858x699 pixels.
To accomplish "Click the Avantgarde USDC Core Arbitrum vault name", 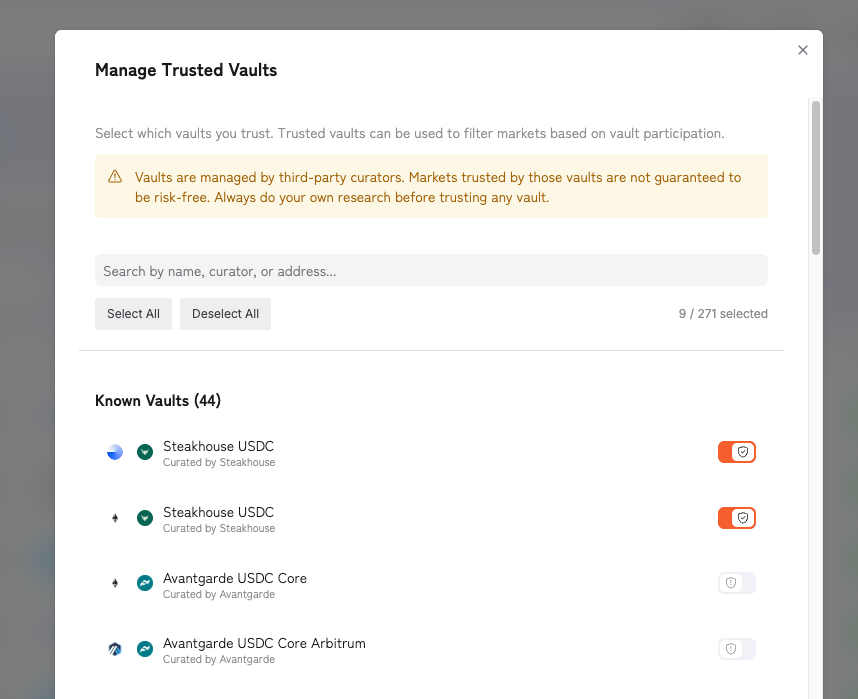I will (264, 643).
